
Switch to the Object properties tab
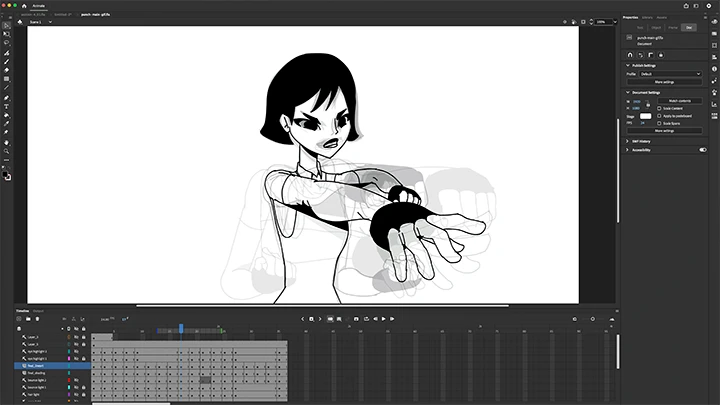coord(656,28)
